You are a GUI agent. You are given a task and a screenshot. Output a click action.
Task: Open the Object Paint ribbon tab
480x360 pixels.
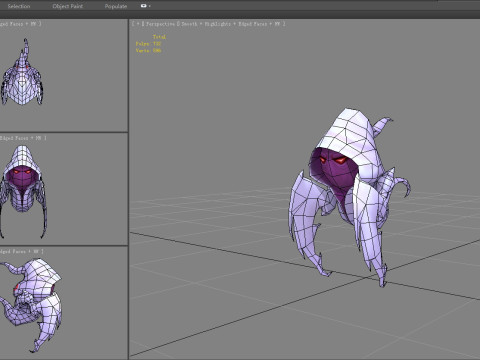68,6
